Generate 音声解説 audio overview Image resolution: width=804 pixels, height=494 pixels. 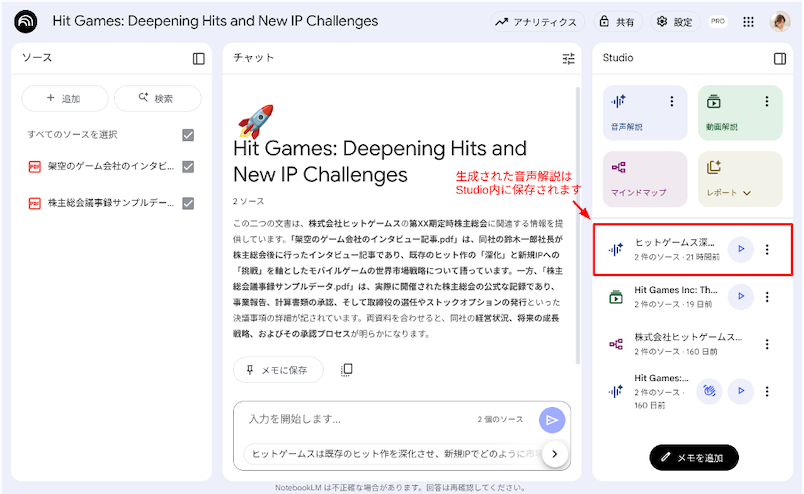[x=645, y=113]
